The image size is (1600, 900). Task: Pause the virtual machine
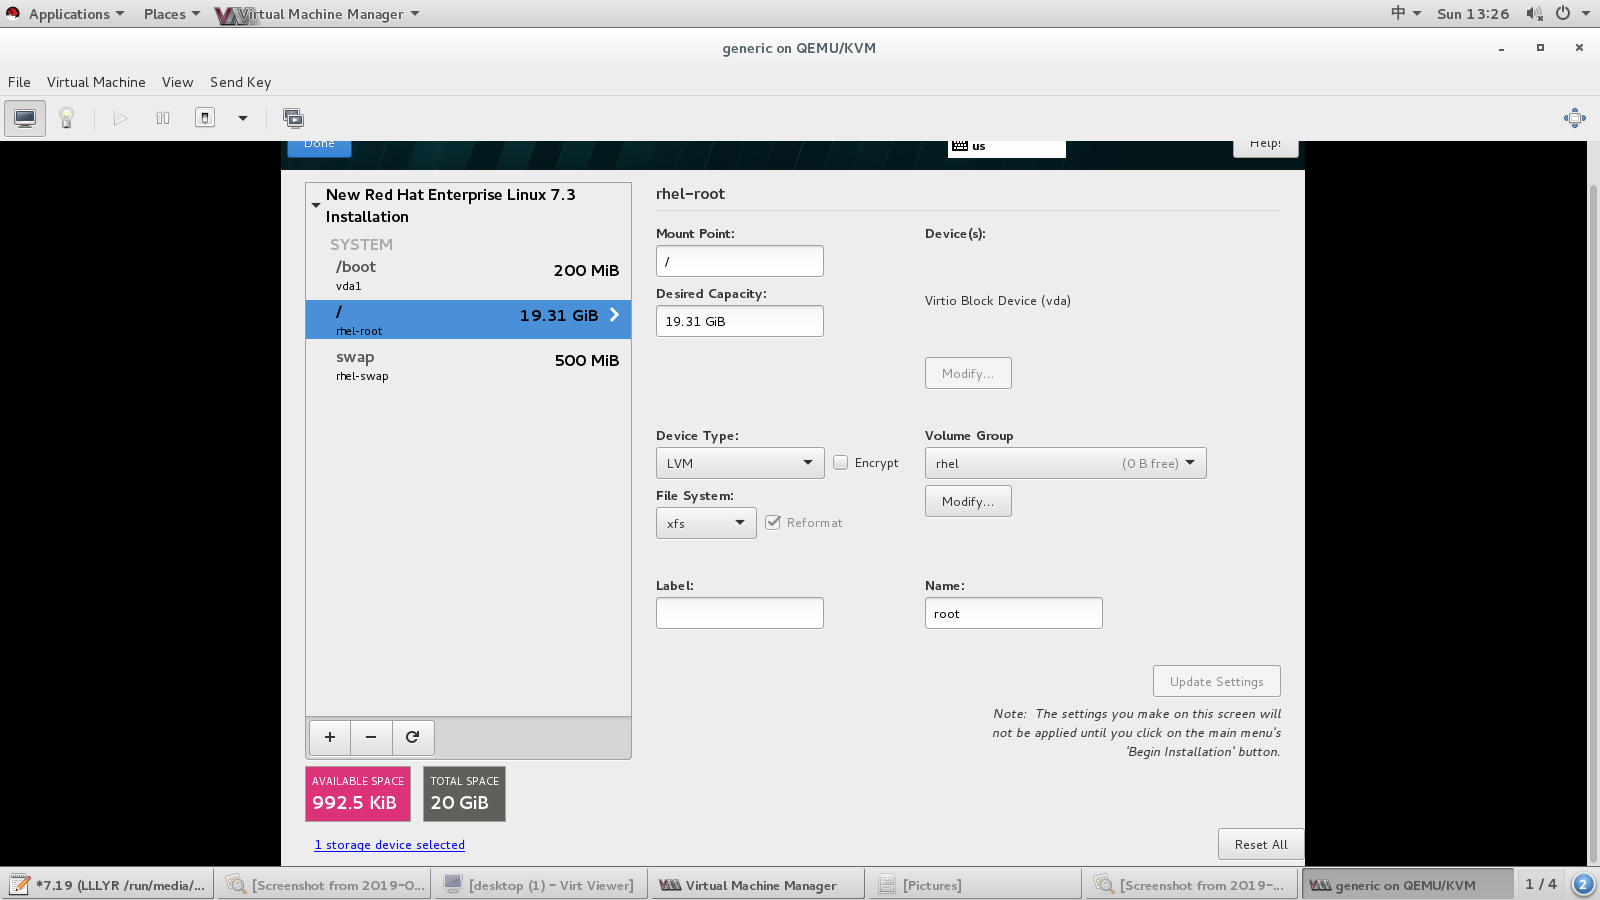(163, 118)
